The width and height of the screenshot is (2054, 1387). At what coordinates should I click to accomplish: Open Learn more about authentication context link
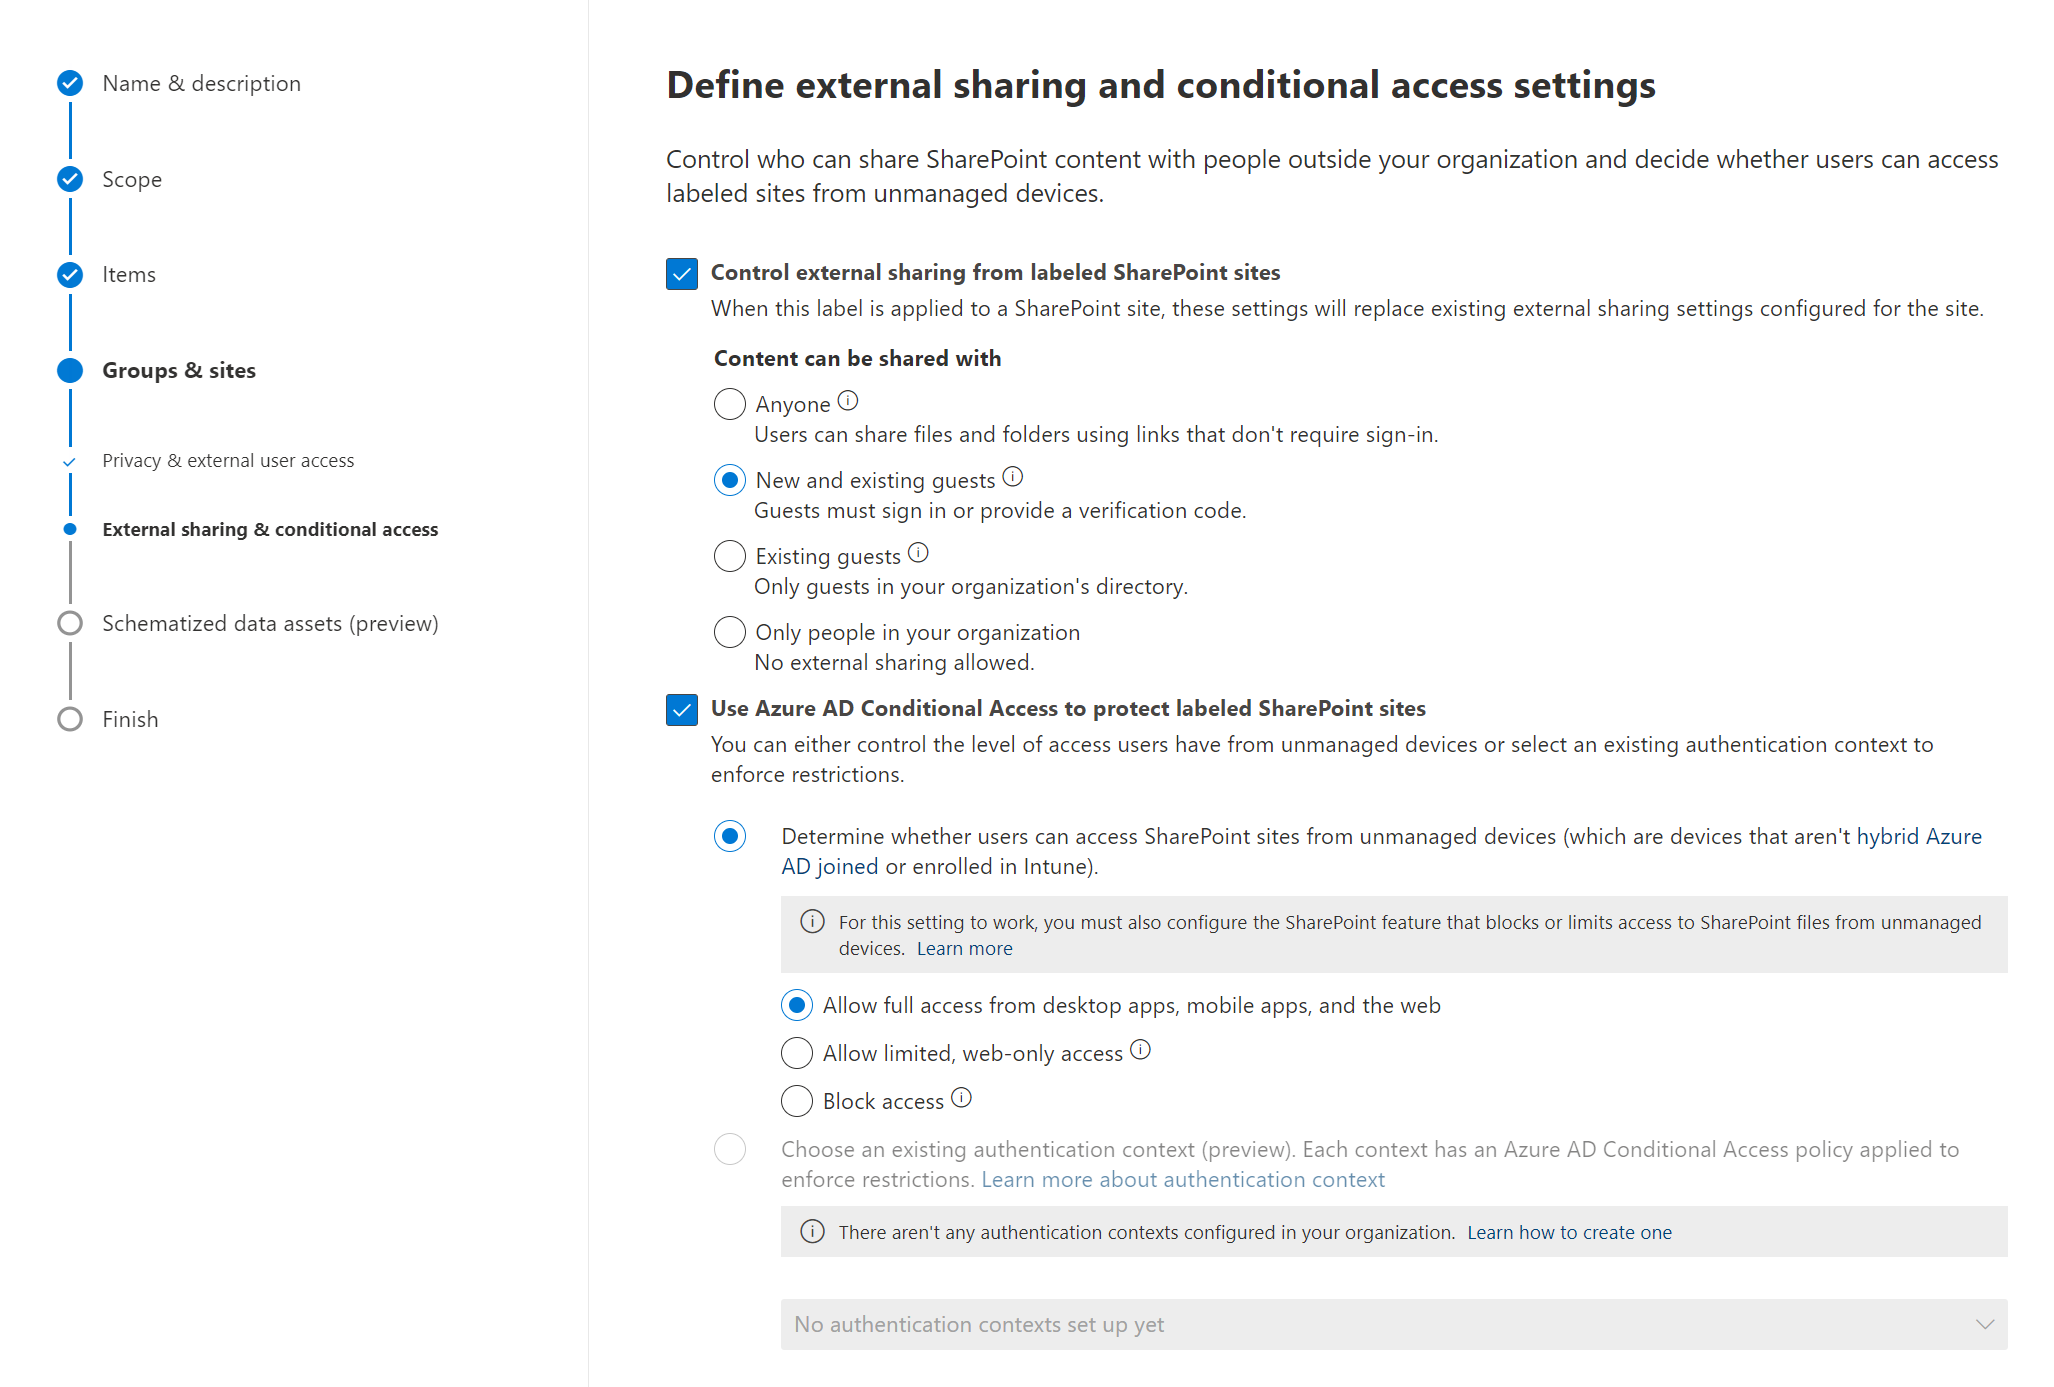point(1183,1180)
